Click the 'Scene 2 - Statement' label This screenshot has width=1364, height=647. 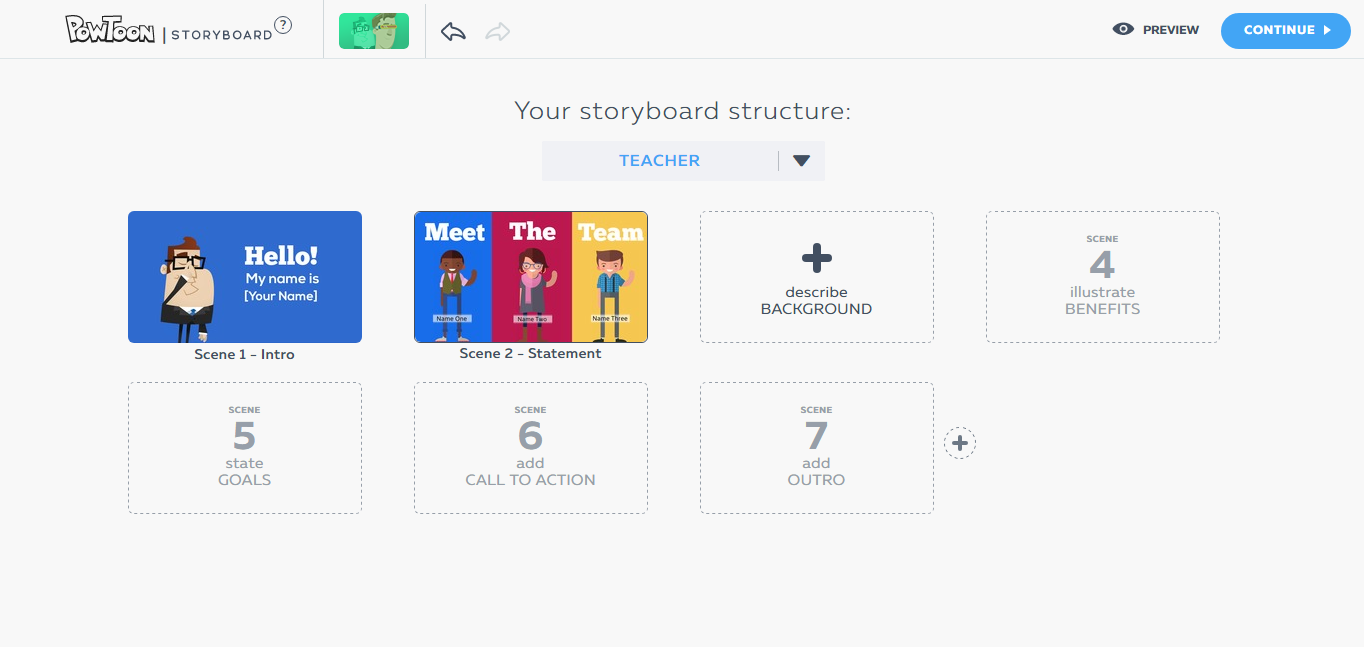pyautogui.click(x=531, y=353)
